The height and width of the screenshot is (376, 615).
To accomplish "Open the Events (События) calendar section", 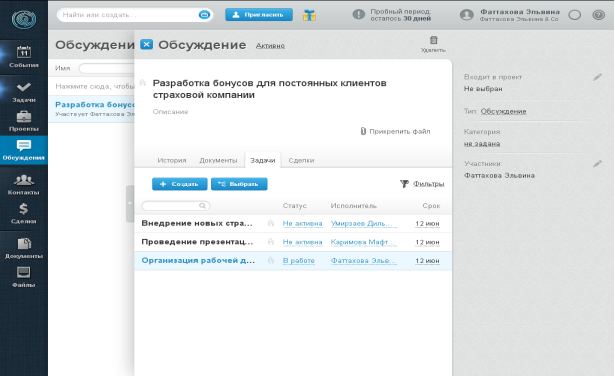I will click(x=24, y=56).
